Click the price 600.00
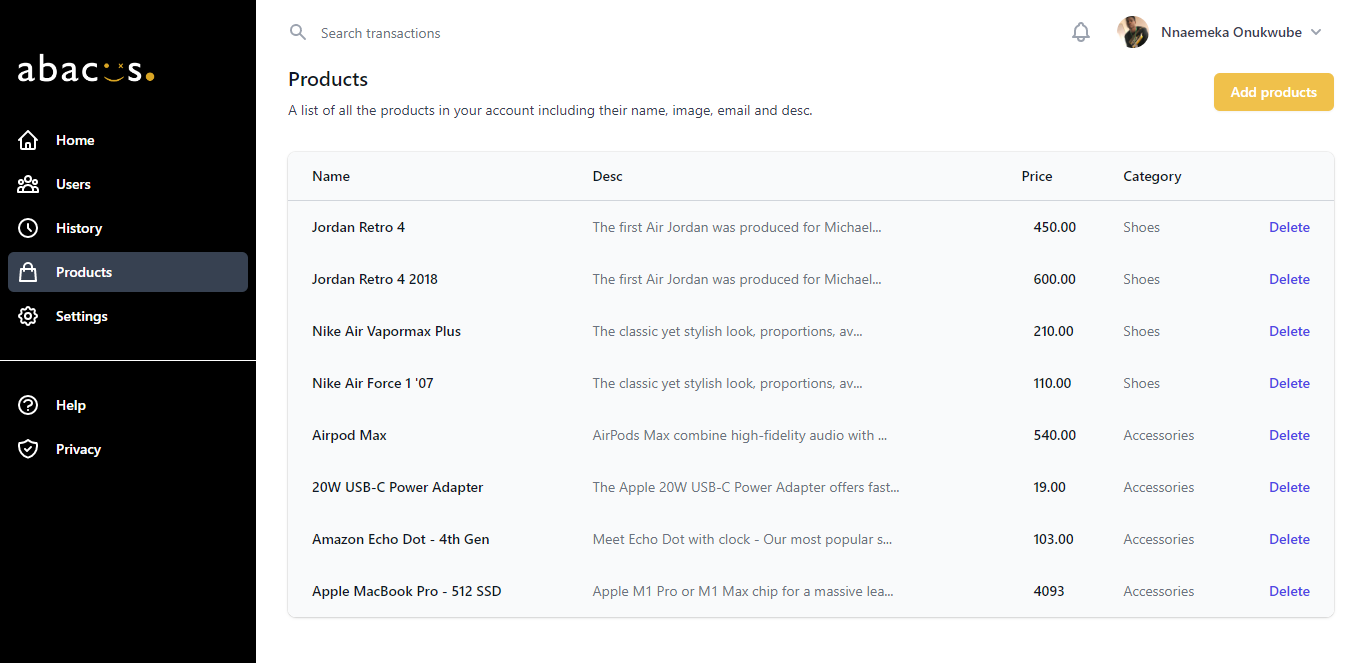Screen dimensions: 1366x663 coord(1055,279)
